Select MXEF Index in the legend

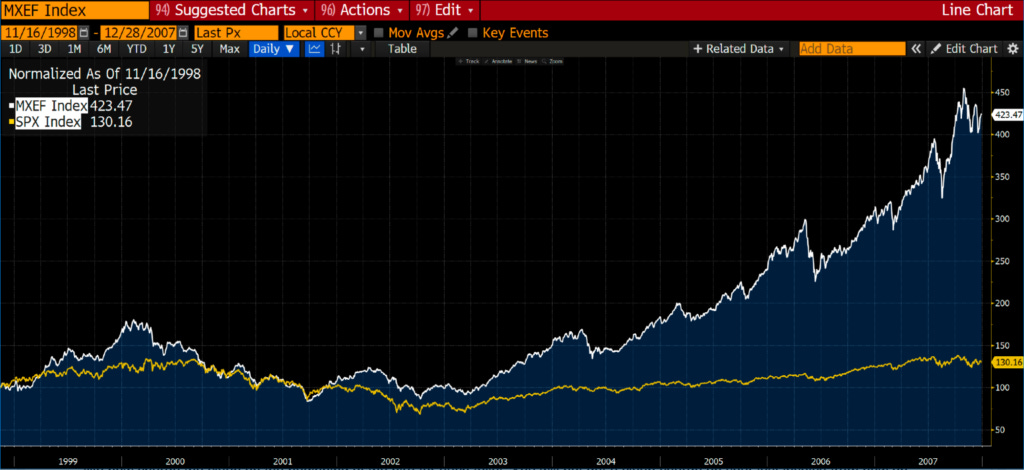point(52,105)
